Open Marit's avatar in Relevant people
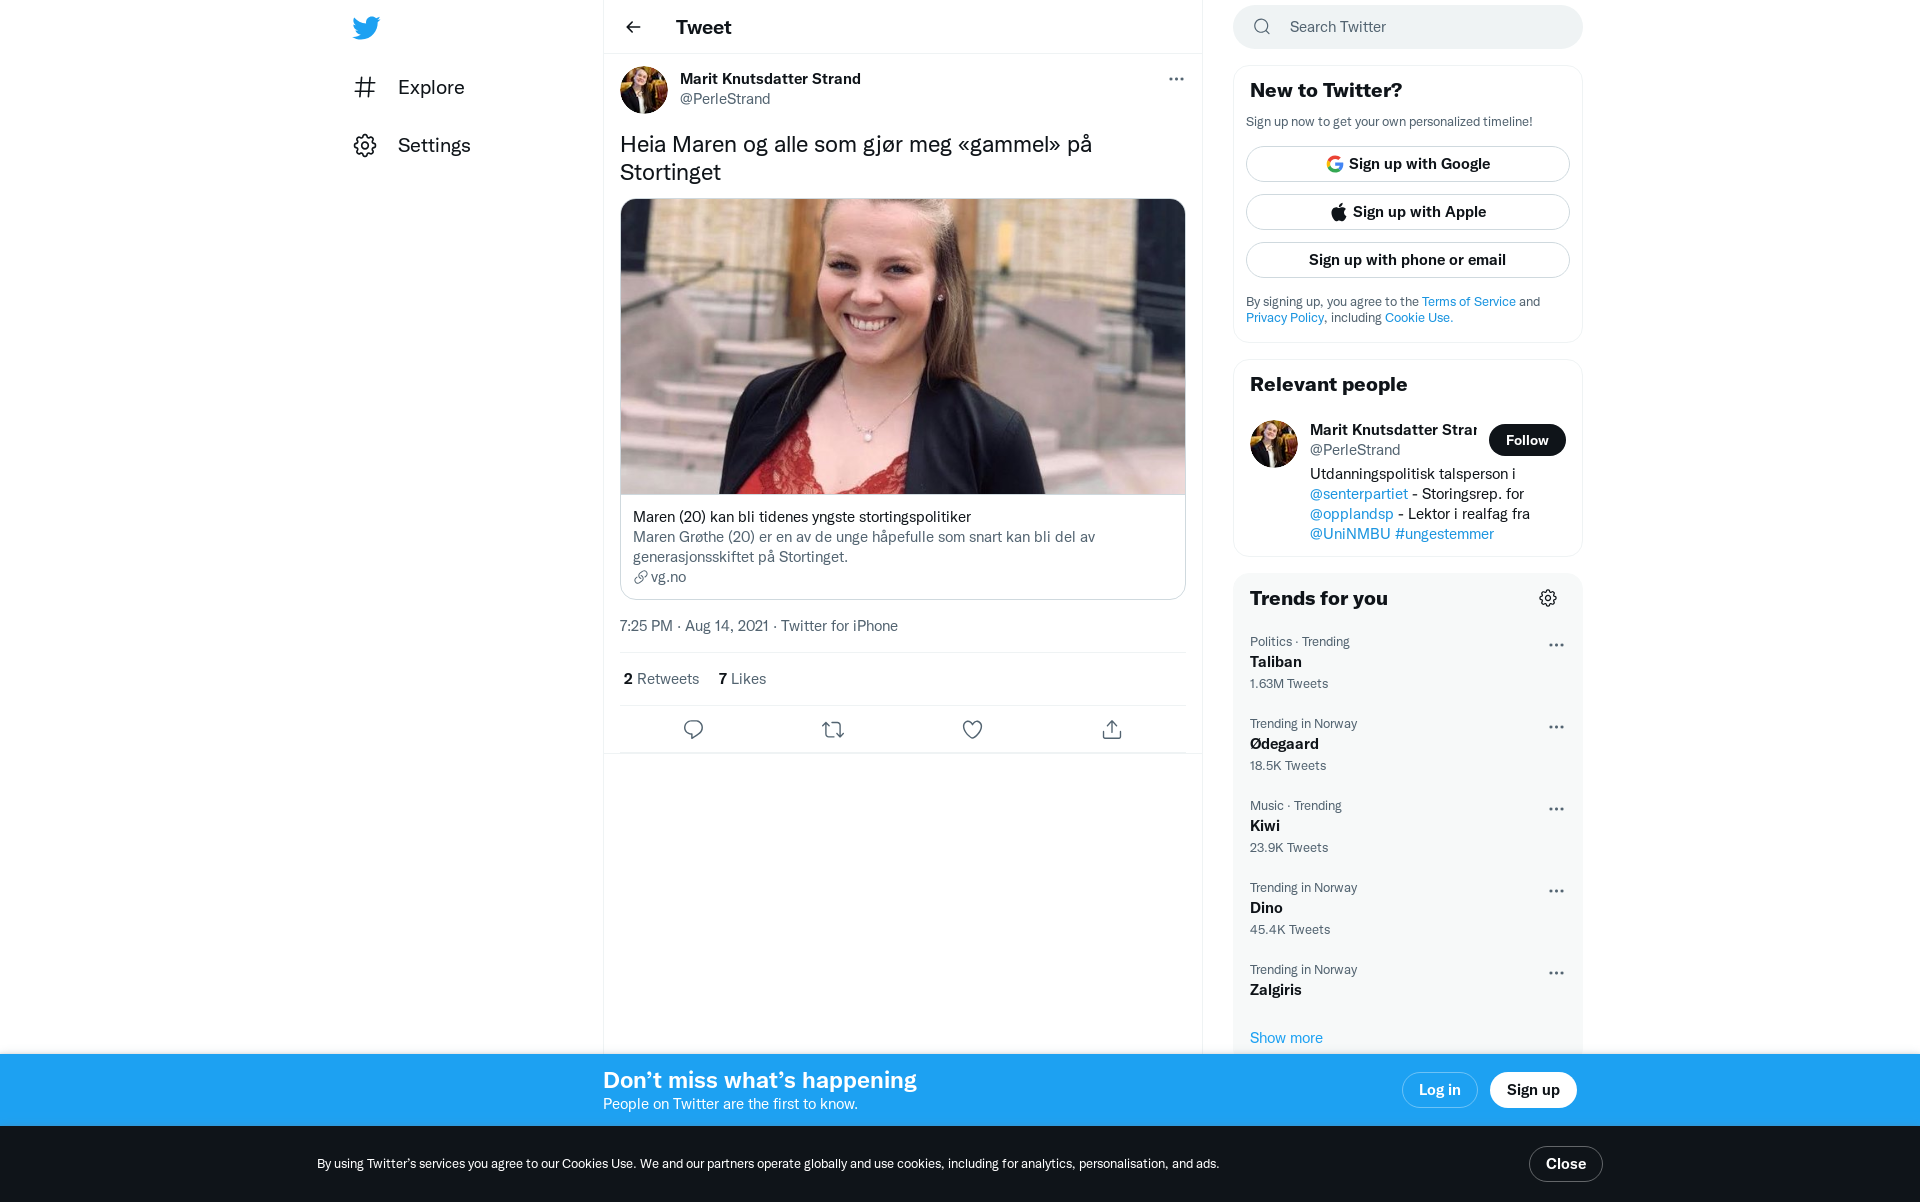This screenshot has width=1920, height=1202. tap(1274, 444)
